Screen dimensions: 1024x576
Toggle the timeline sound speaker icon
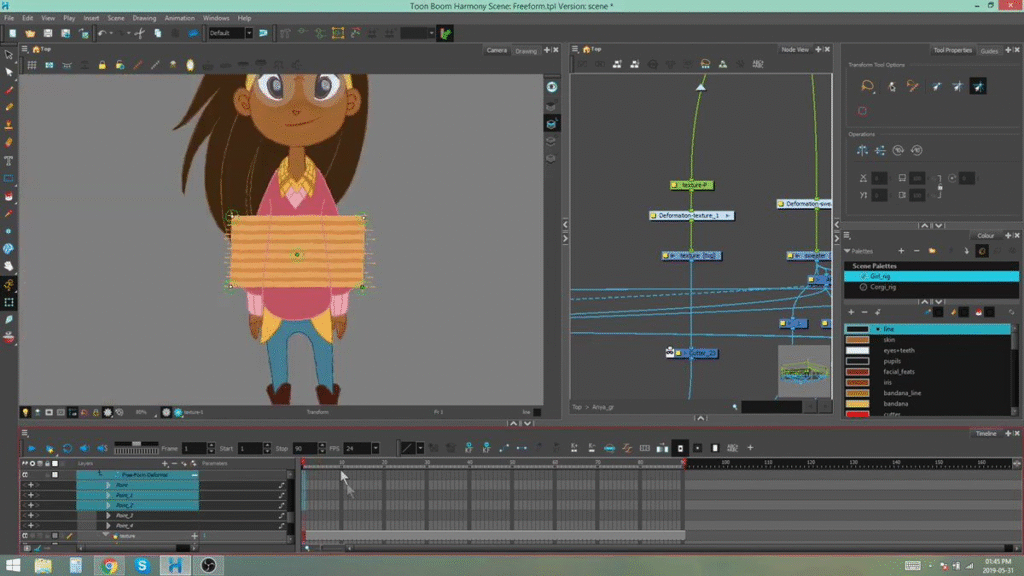[x=84, y=448]
